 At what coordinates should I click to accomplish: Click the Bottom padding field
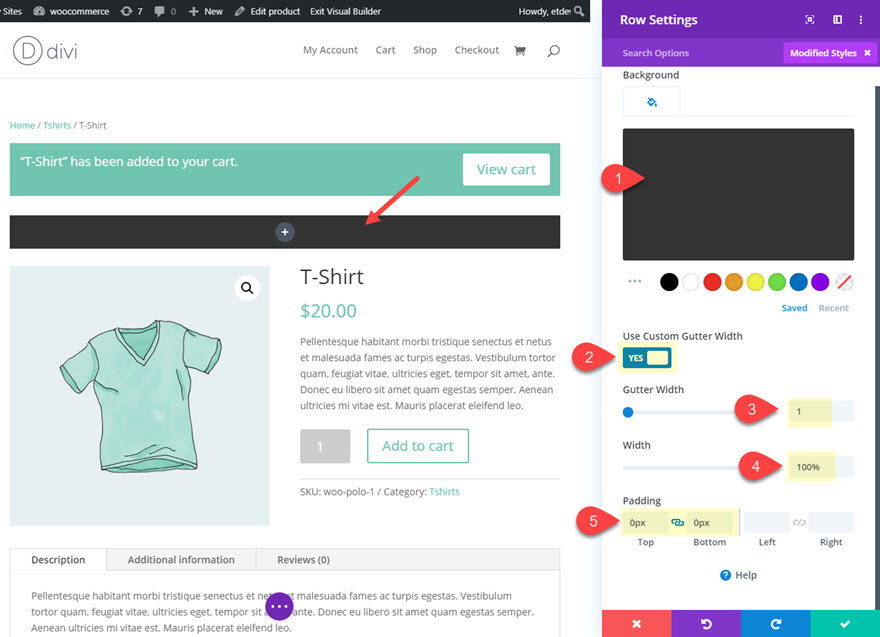pos(710,523)
